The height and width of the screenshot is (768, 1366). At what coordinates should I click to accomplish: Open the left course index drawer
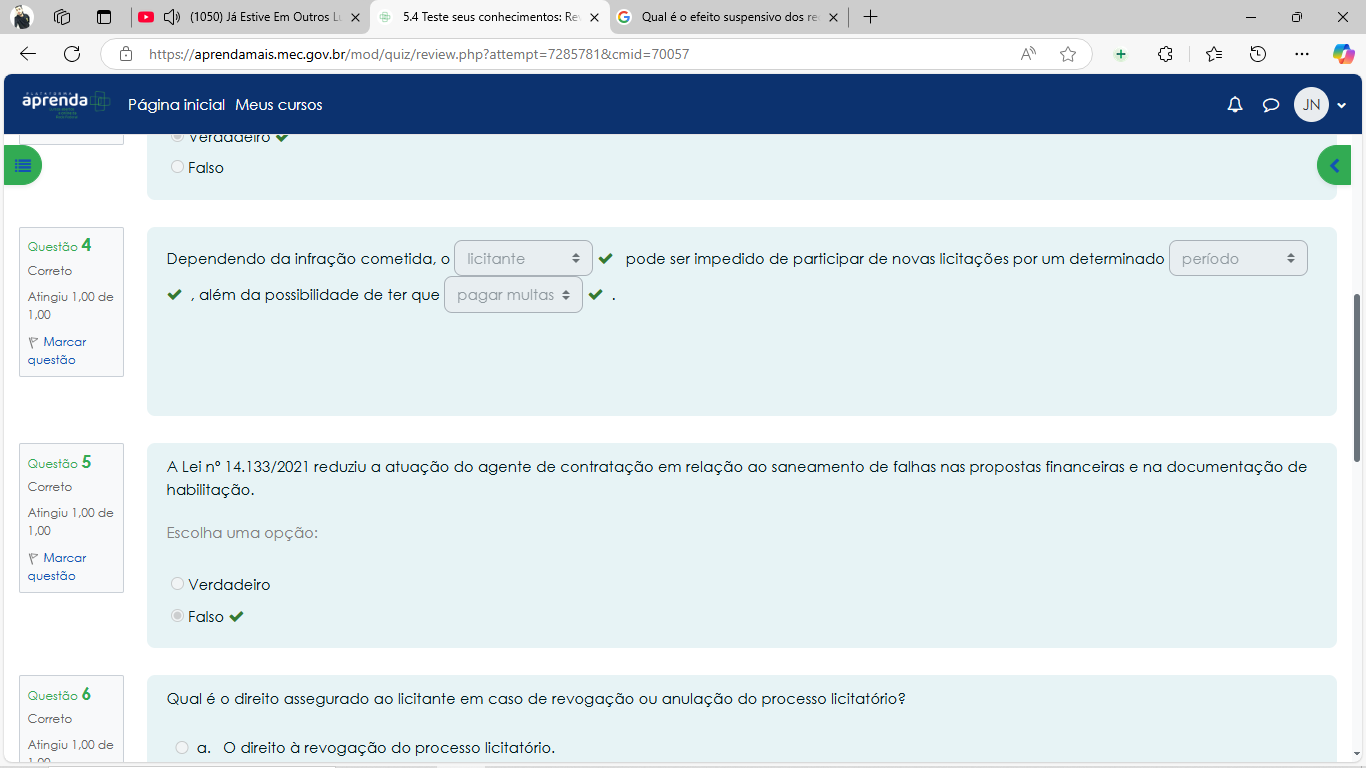pos(23,165)
